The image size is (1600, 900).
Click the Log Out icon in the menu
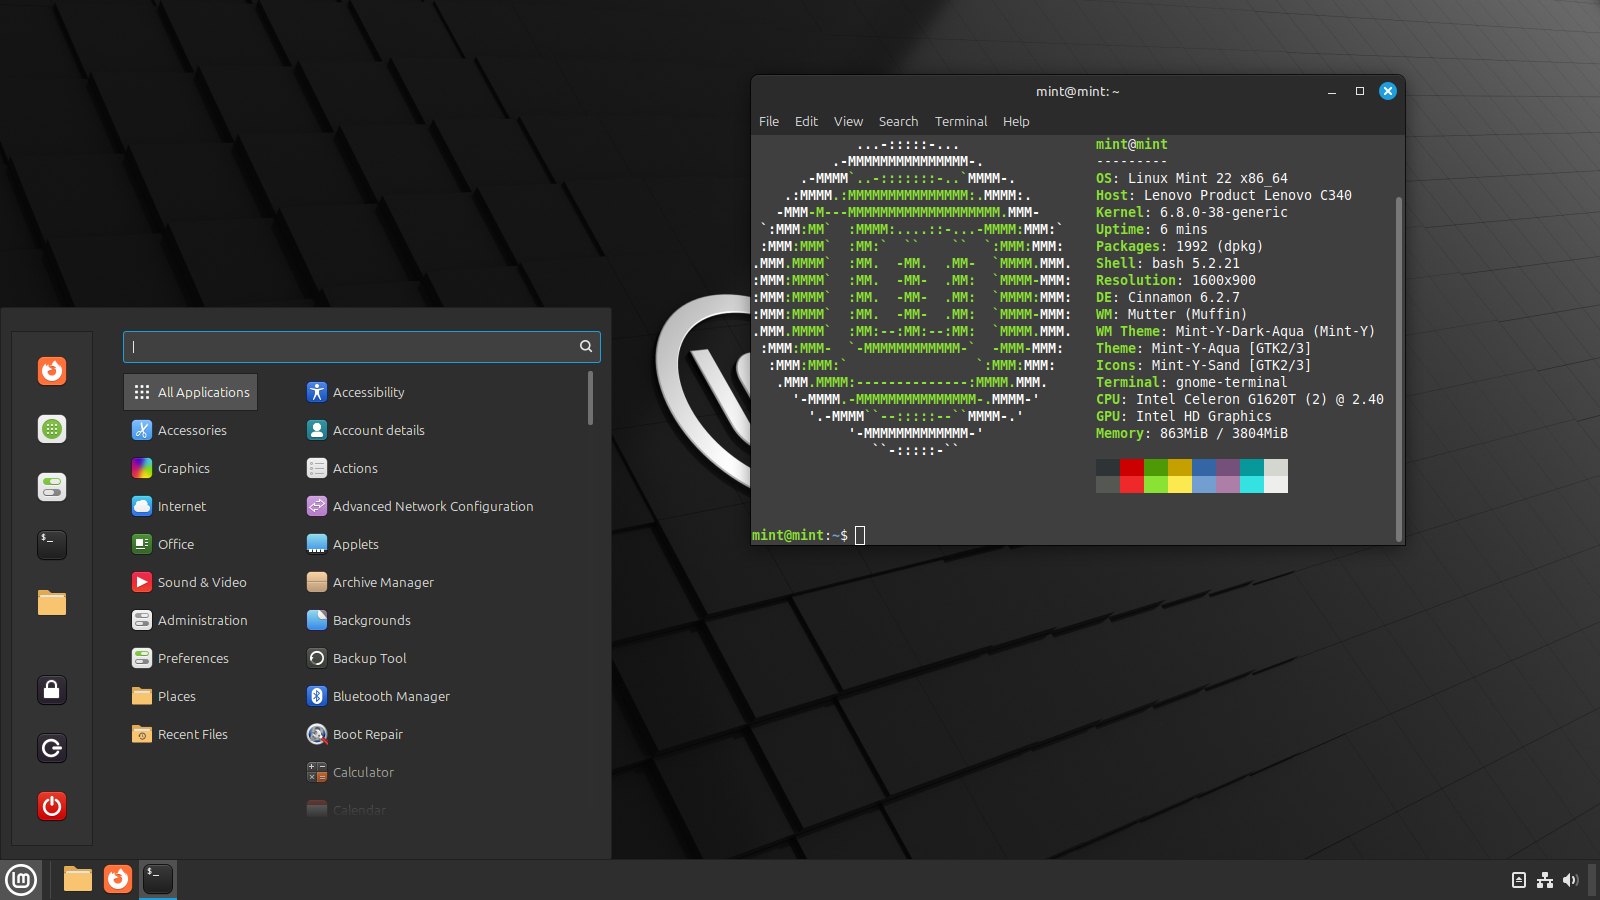tap(52, 748)
